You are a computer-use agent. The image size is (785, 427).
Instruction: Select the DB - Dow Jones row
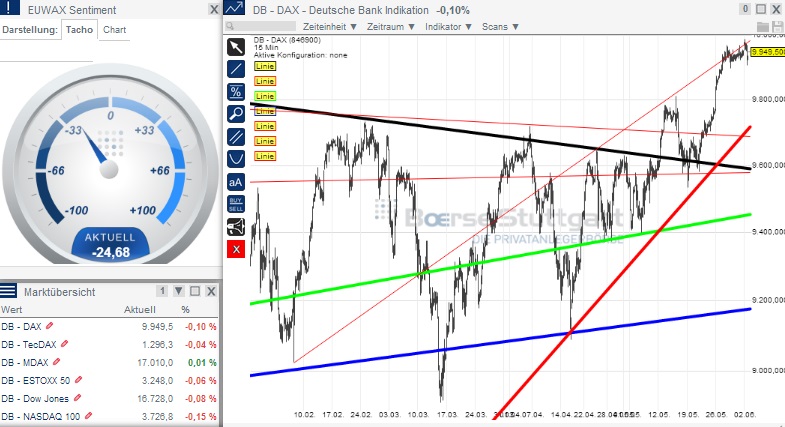coord(109,398)
